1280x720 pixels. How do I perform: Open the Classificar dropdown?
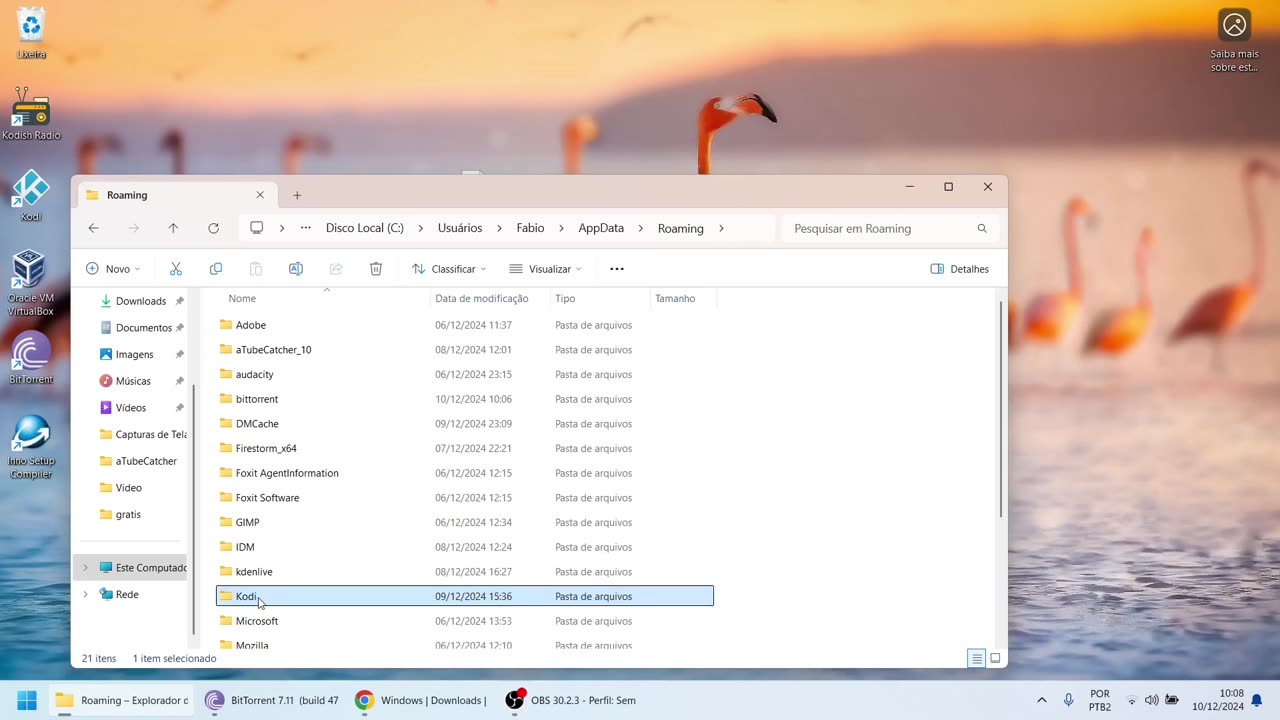(449, 269)
